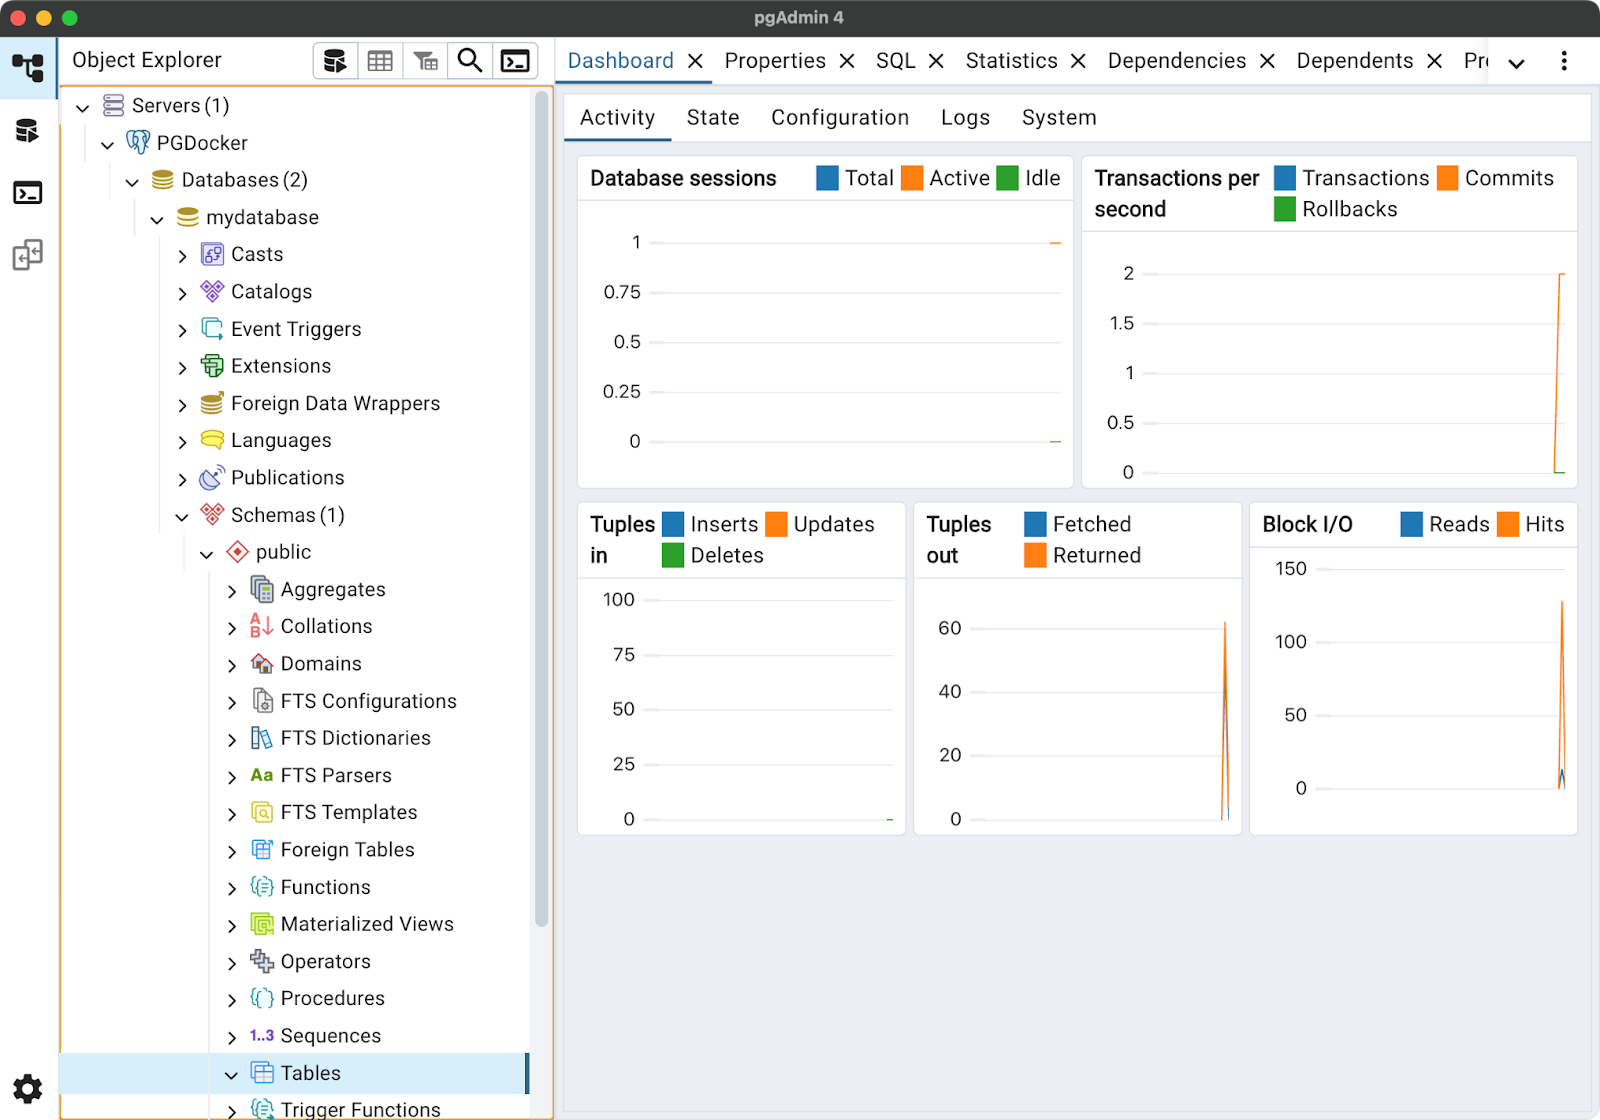Collapse the PGDocker server node
Image resolution: width=1600 pixels, height=1120 pixels.
[108, 144]
